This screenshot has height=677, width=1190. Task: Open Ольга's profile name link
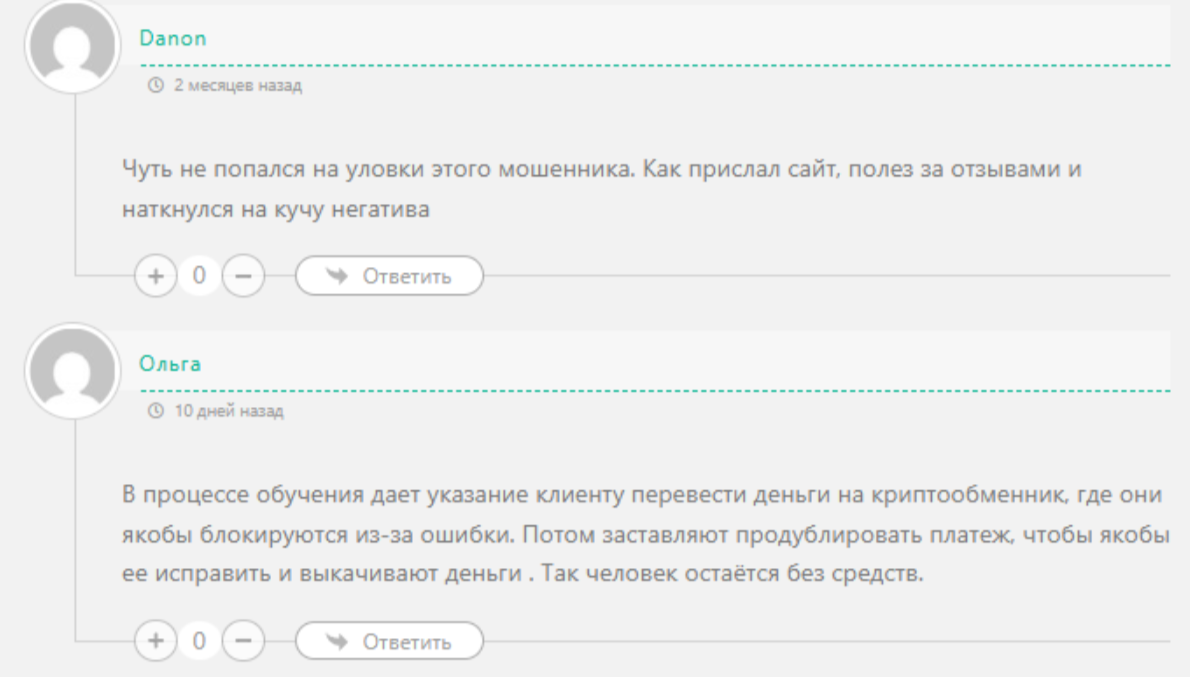pos(170,364)
